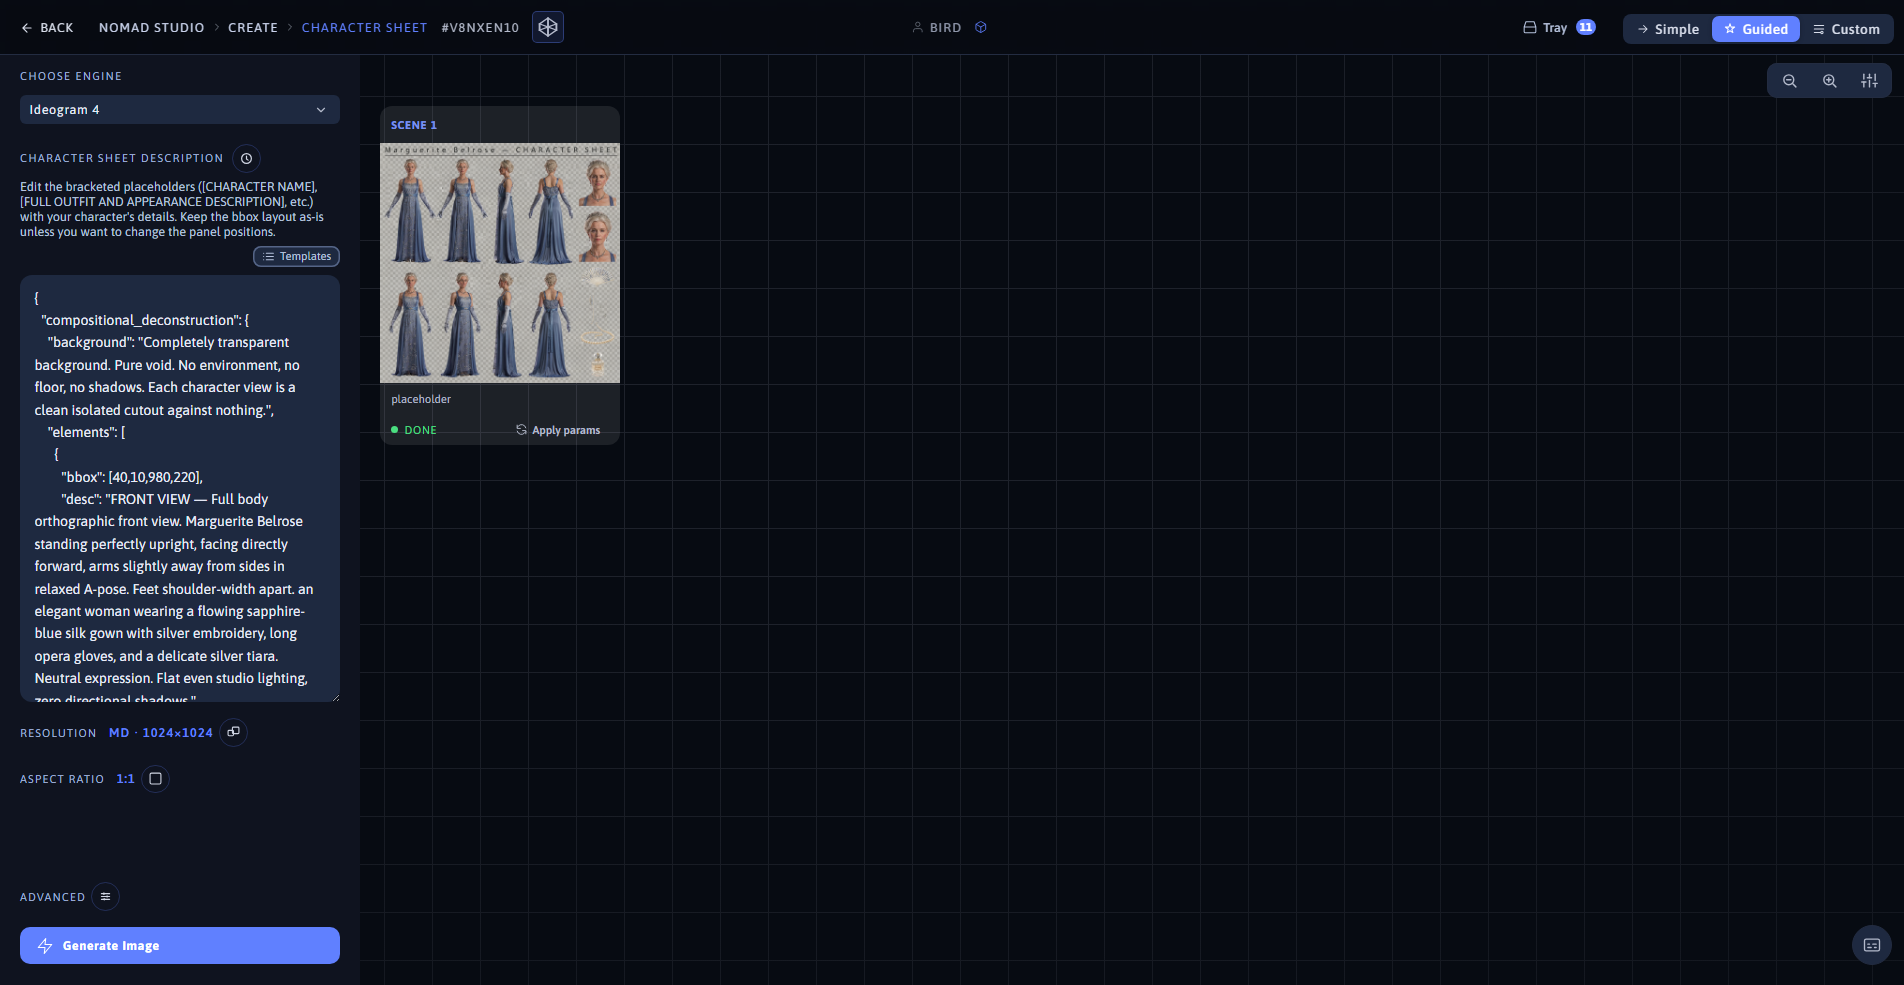Click Generate Image
1904x985 pixels.
tap(180, 946)
